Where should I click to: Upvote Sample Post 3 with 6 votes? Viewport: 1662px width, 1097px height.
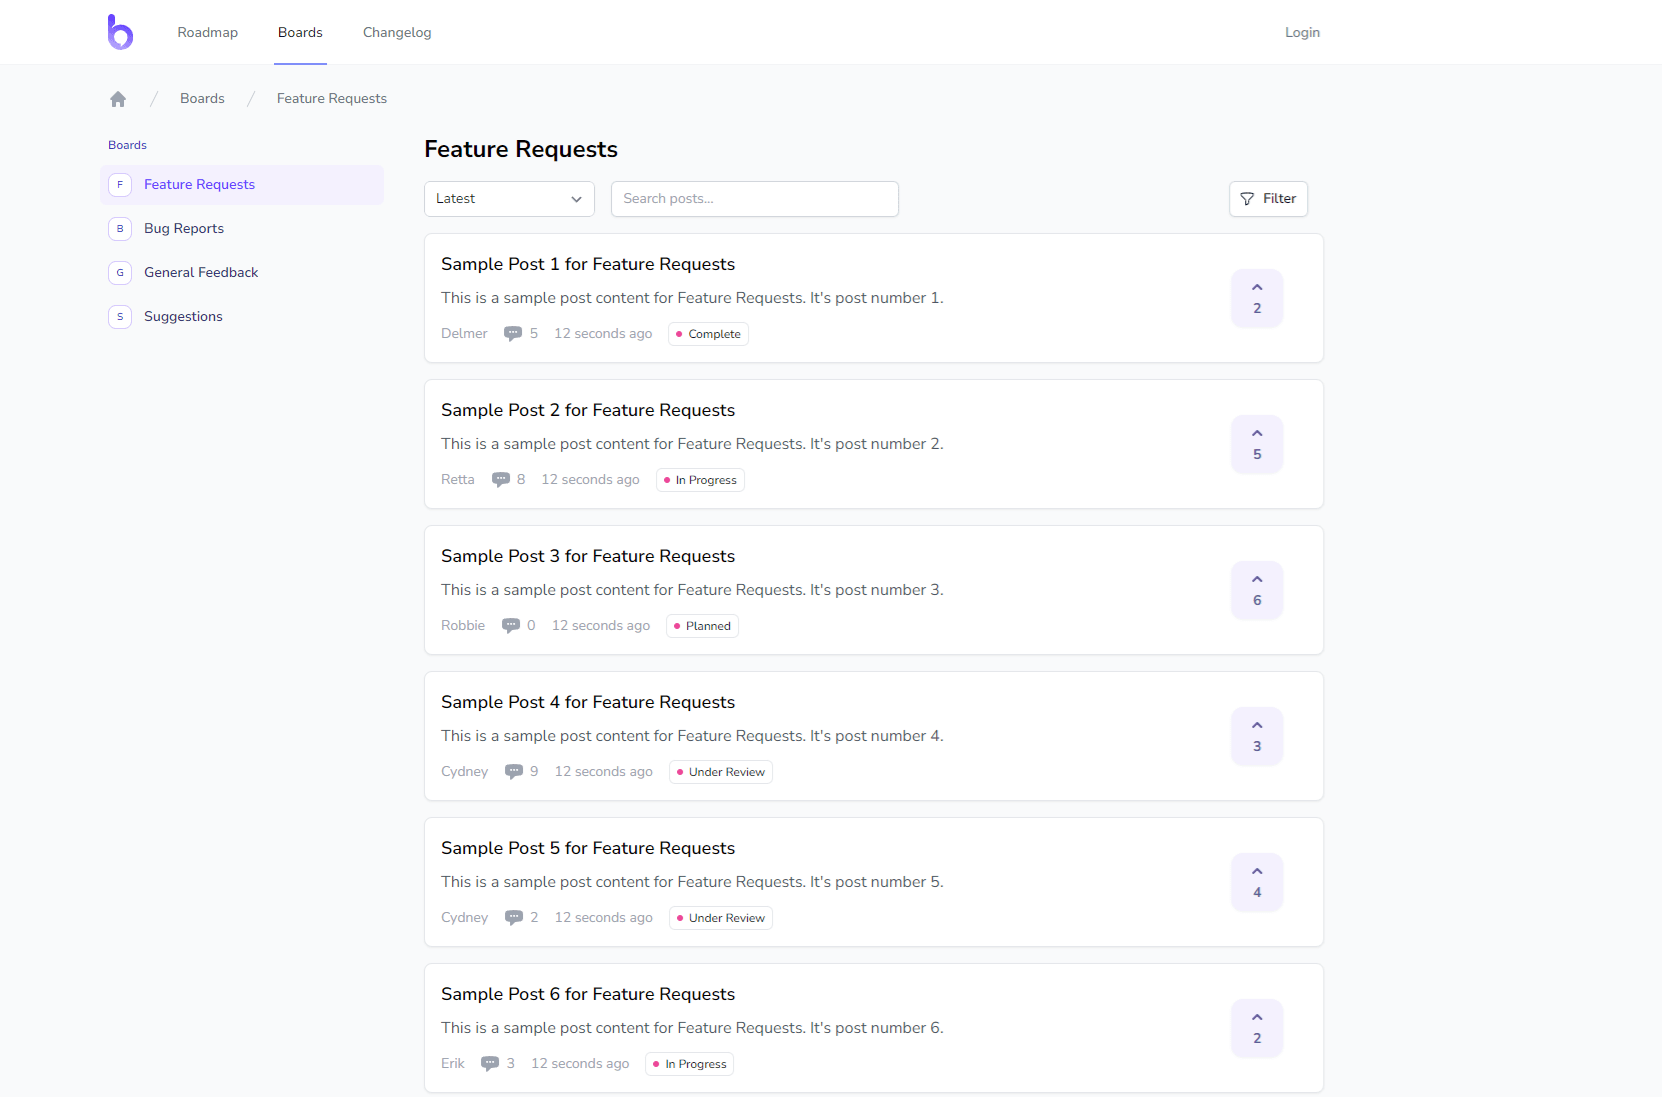(1257, 590)
